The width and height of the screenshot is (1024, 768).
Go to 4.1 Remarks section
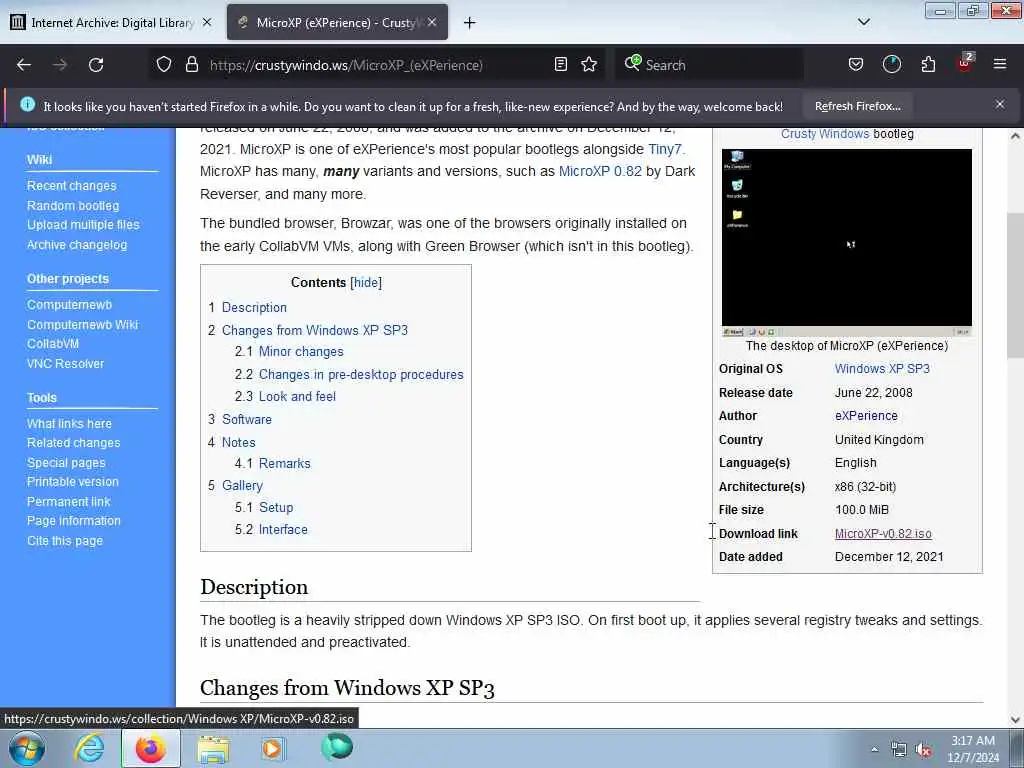[285, 463]
